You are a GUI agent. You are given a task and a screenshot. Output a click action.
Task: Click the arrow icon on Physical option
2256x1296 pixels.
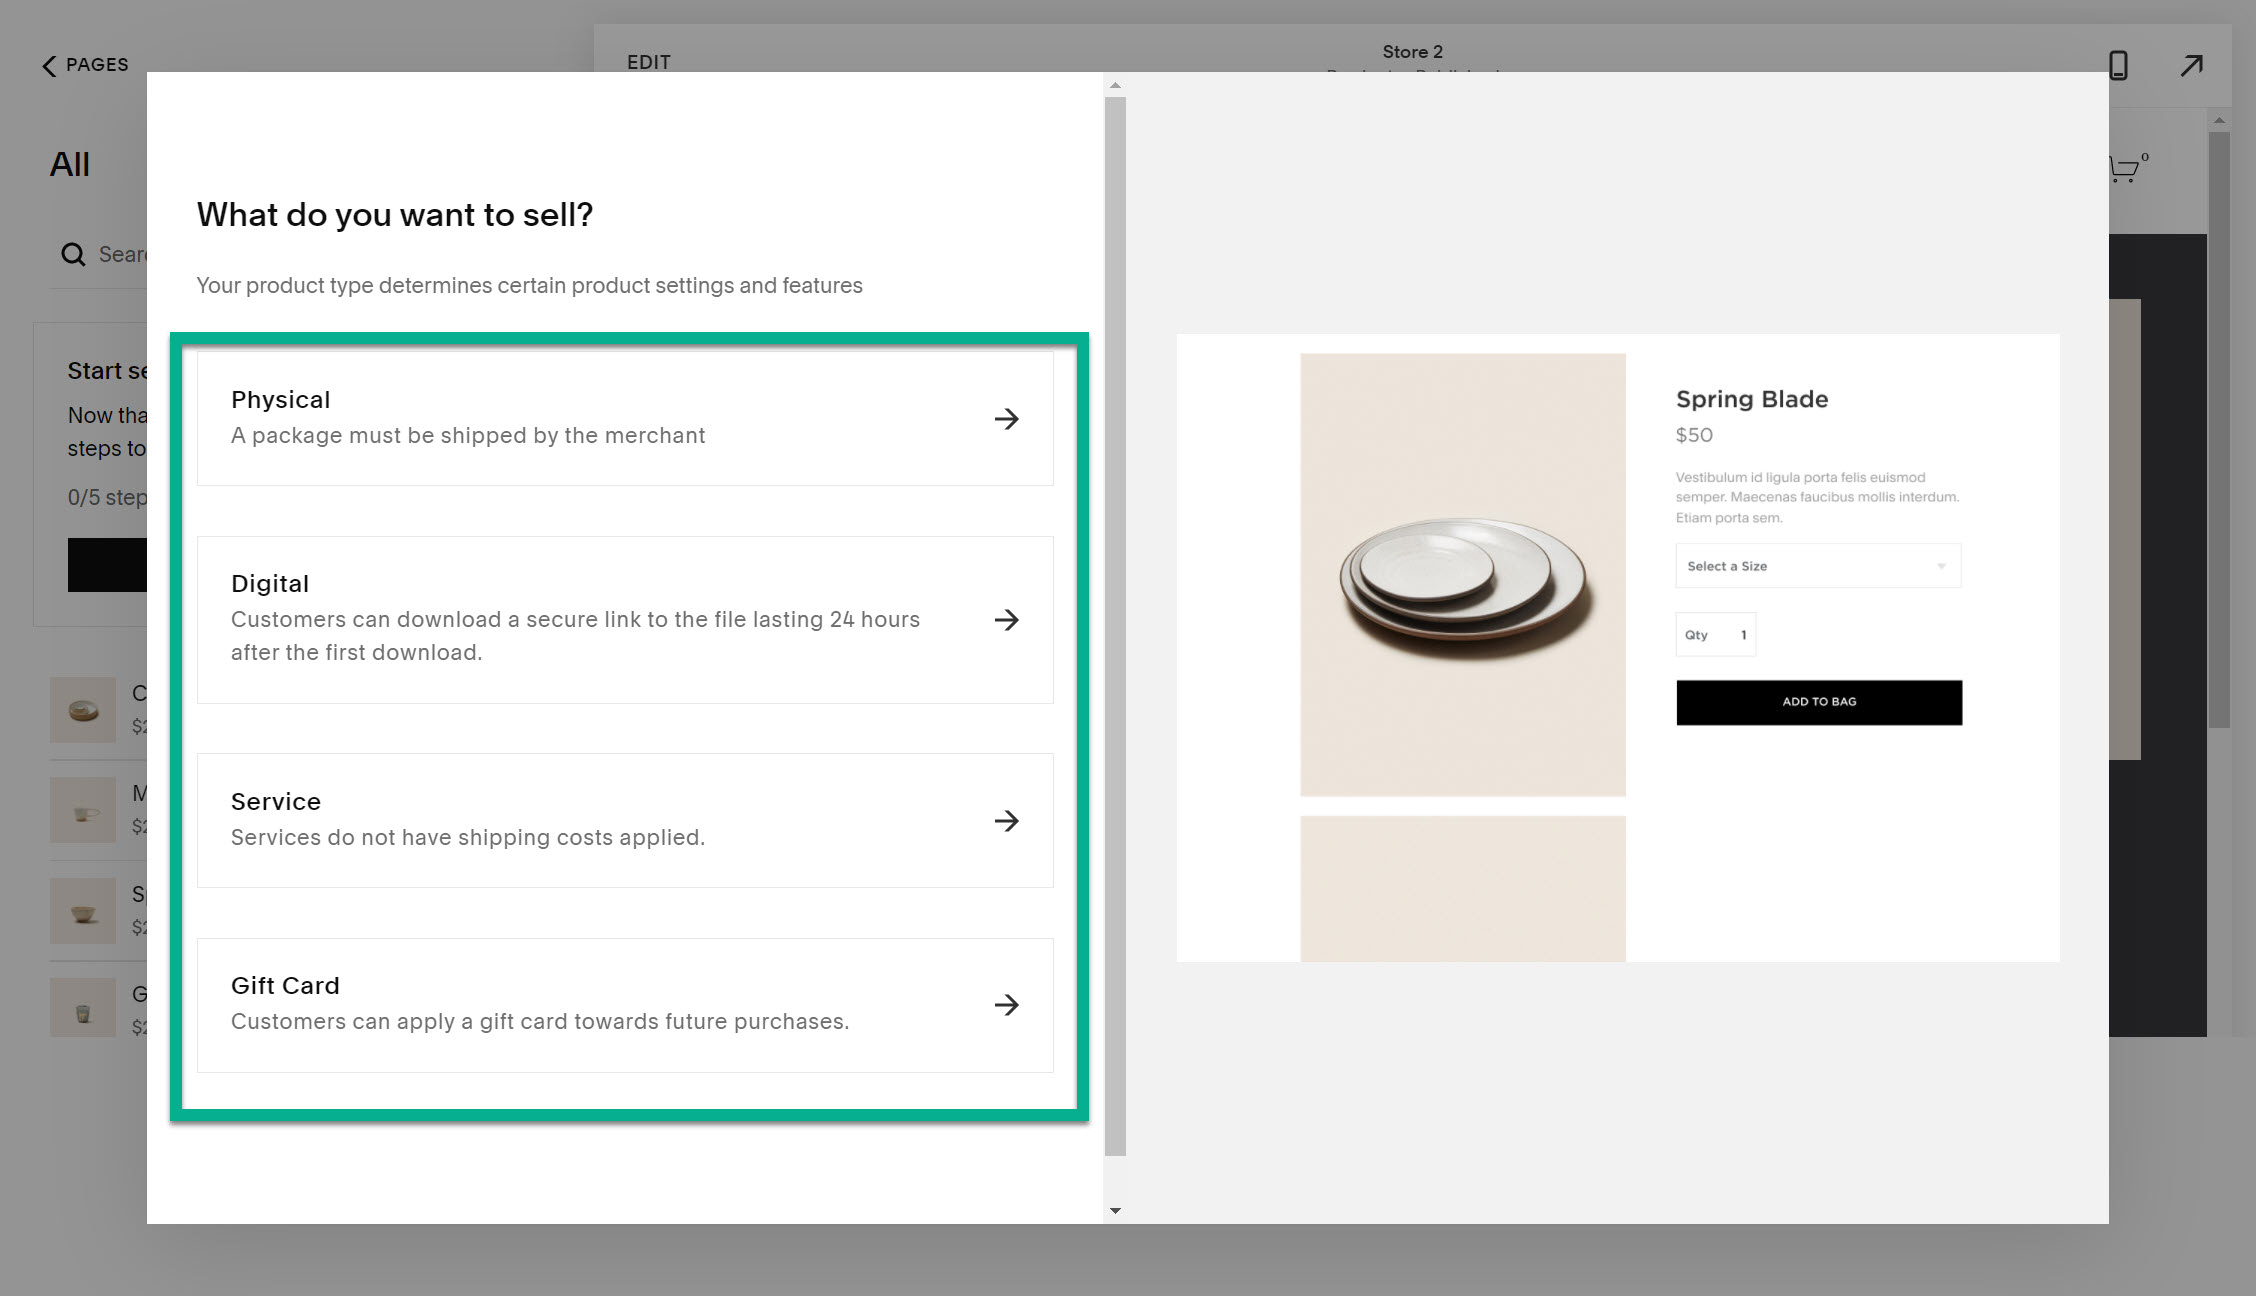[x=1006, y=419]
